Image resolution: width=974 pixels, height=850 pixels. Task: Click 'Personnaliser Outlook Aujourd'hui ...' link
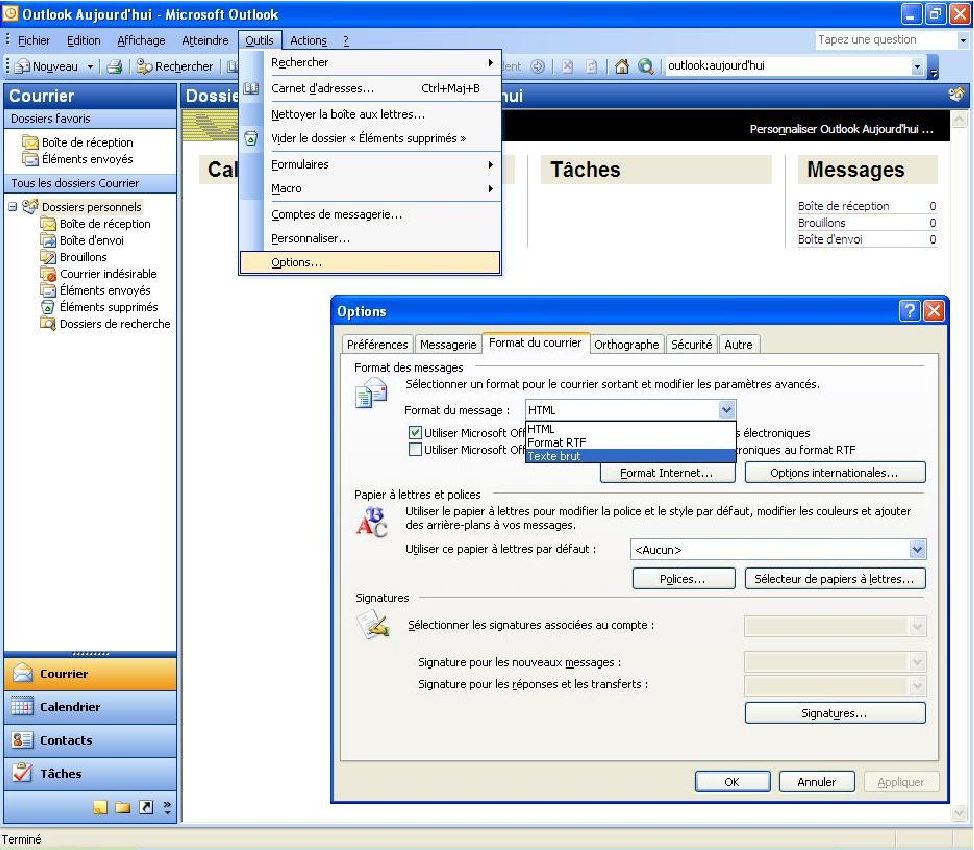pyautogui.click(x=841, y=129)
